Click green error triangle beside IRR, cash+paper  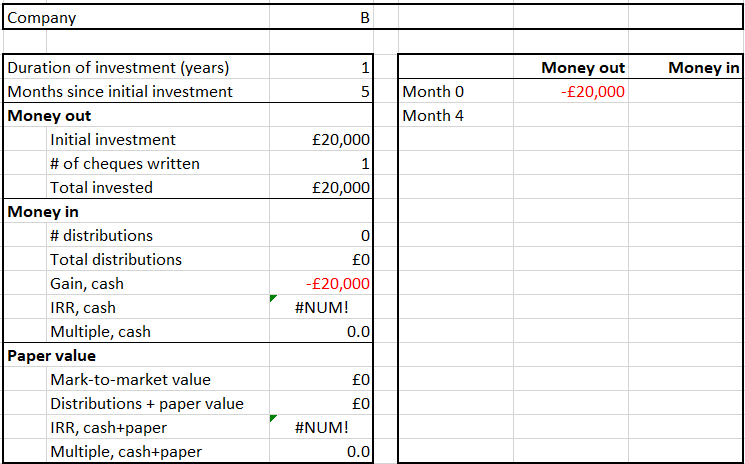tap(274, 418)
